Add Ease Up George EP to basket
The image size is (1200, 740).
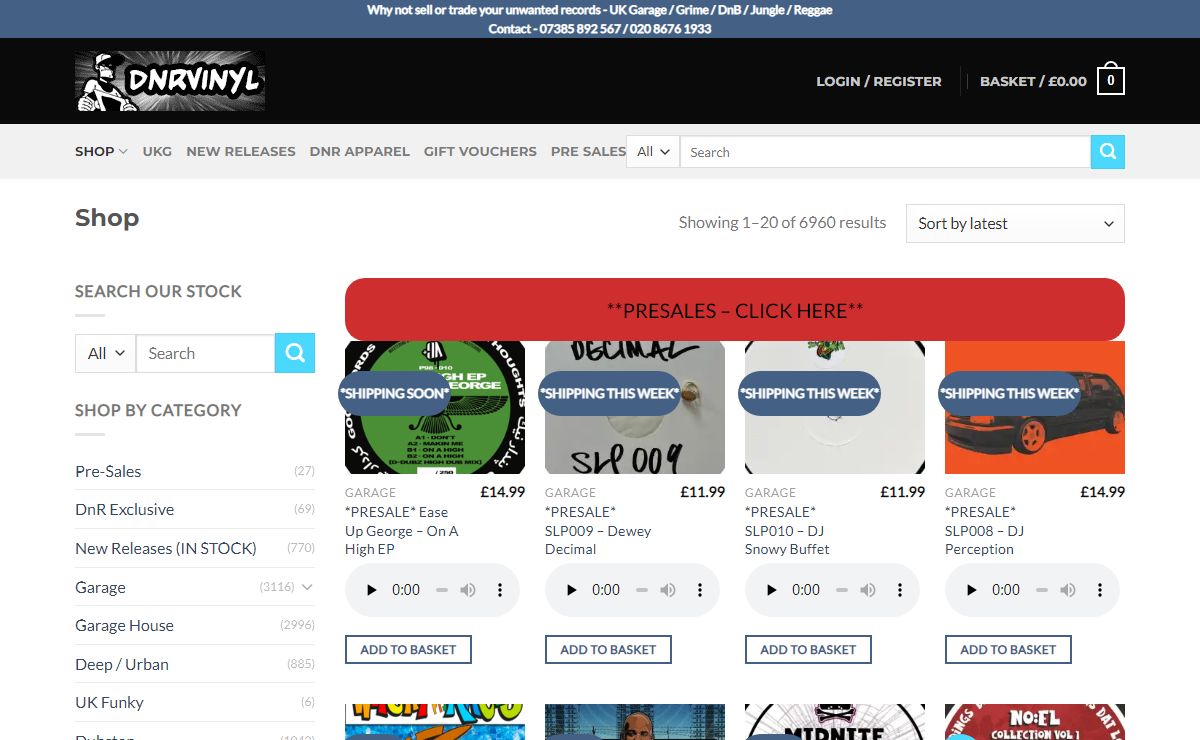[408, 649]
